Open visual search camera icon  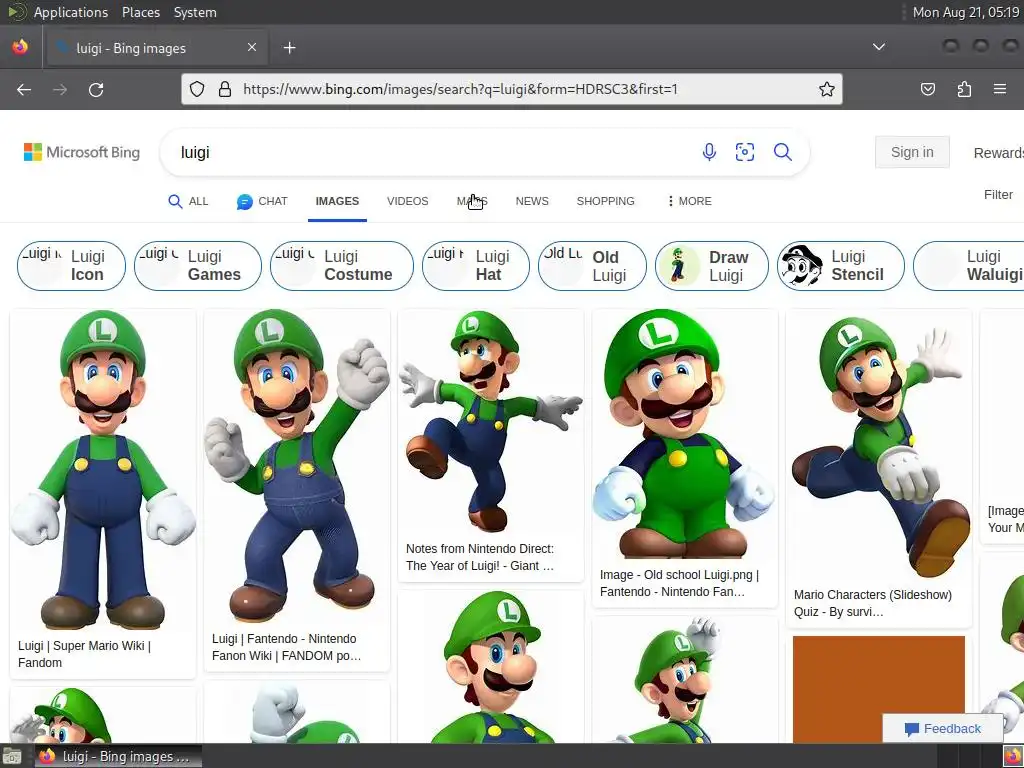[745, 152]
